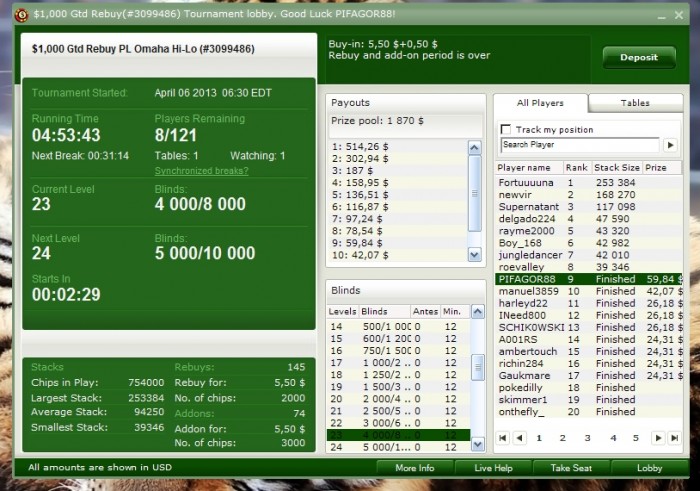Image resolution: width=700 pixels, height=491 pixels.
Task: Select player SCHIK0WSKI row
Action: (x=588, y=327)
